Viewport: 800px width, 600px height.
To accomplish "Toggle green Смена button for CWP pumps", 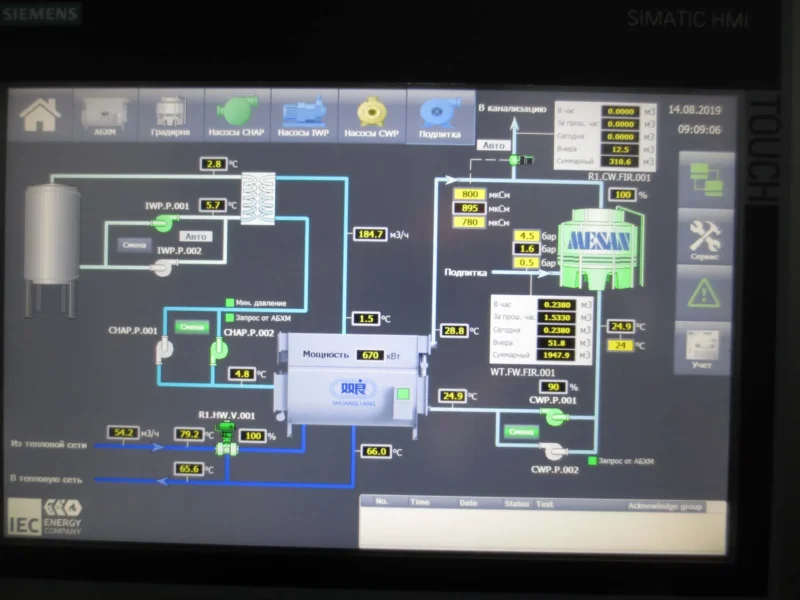I will pos(521,432).
